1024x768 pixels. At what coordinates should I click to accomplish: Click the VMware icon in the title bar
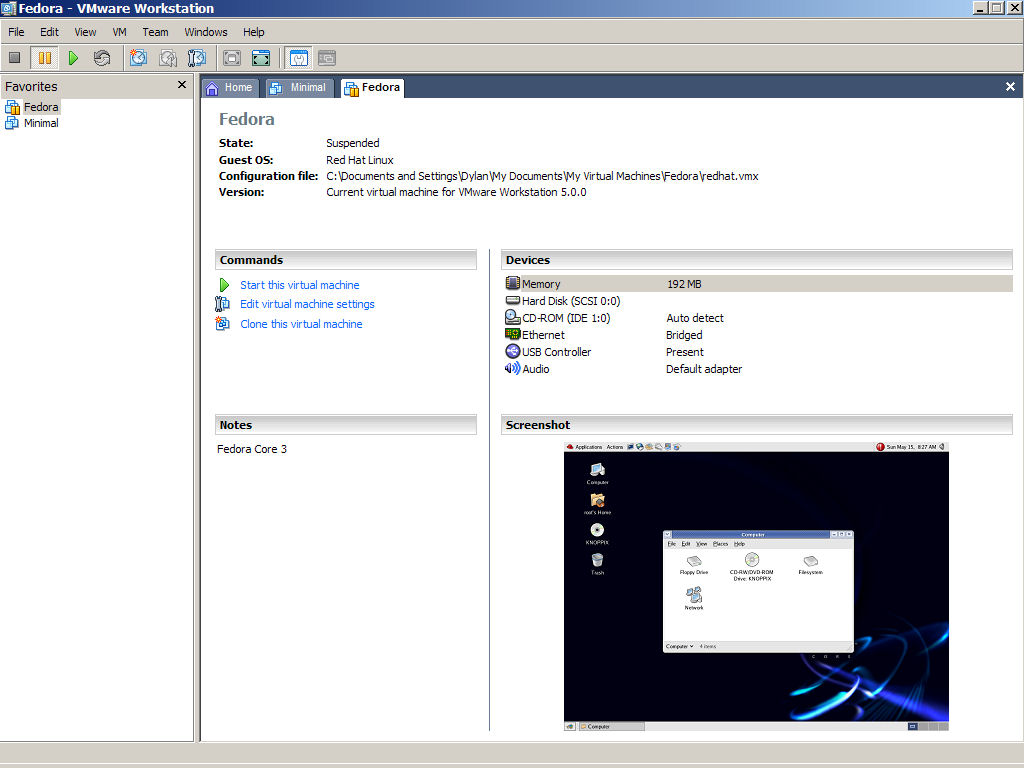pyautogui.click(x=8, y=8)
